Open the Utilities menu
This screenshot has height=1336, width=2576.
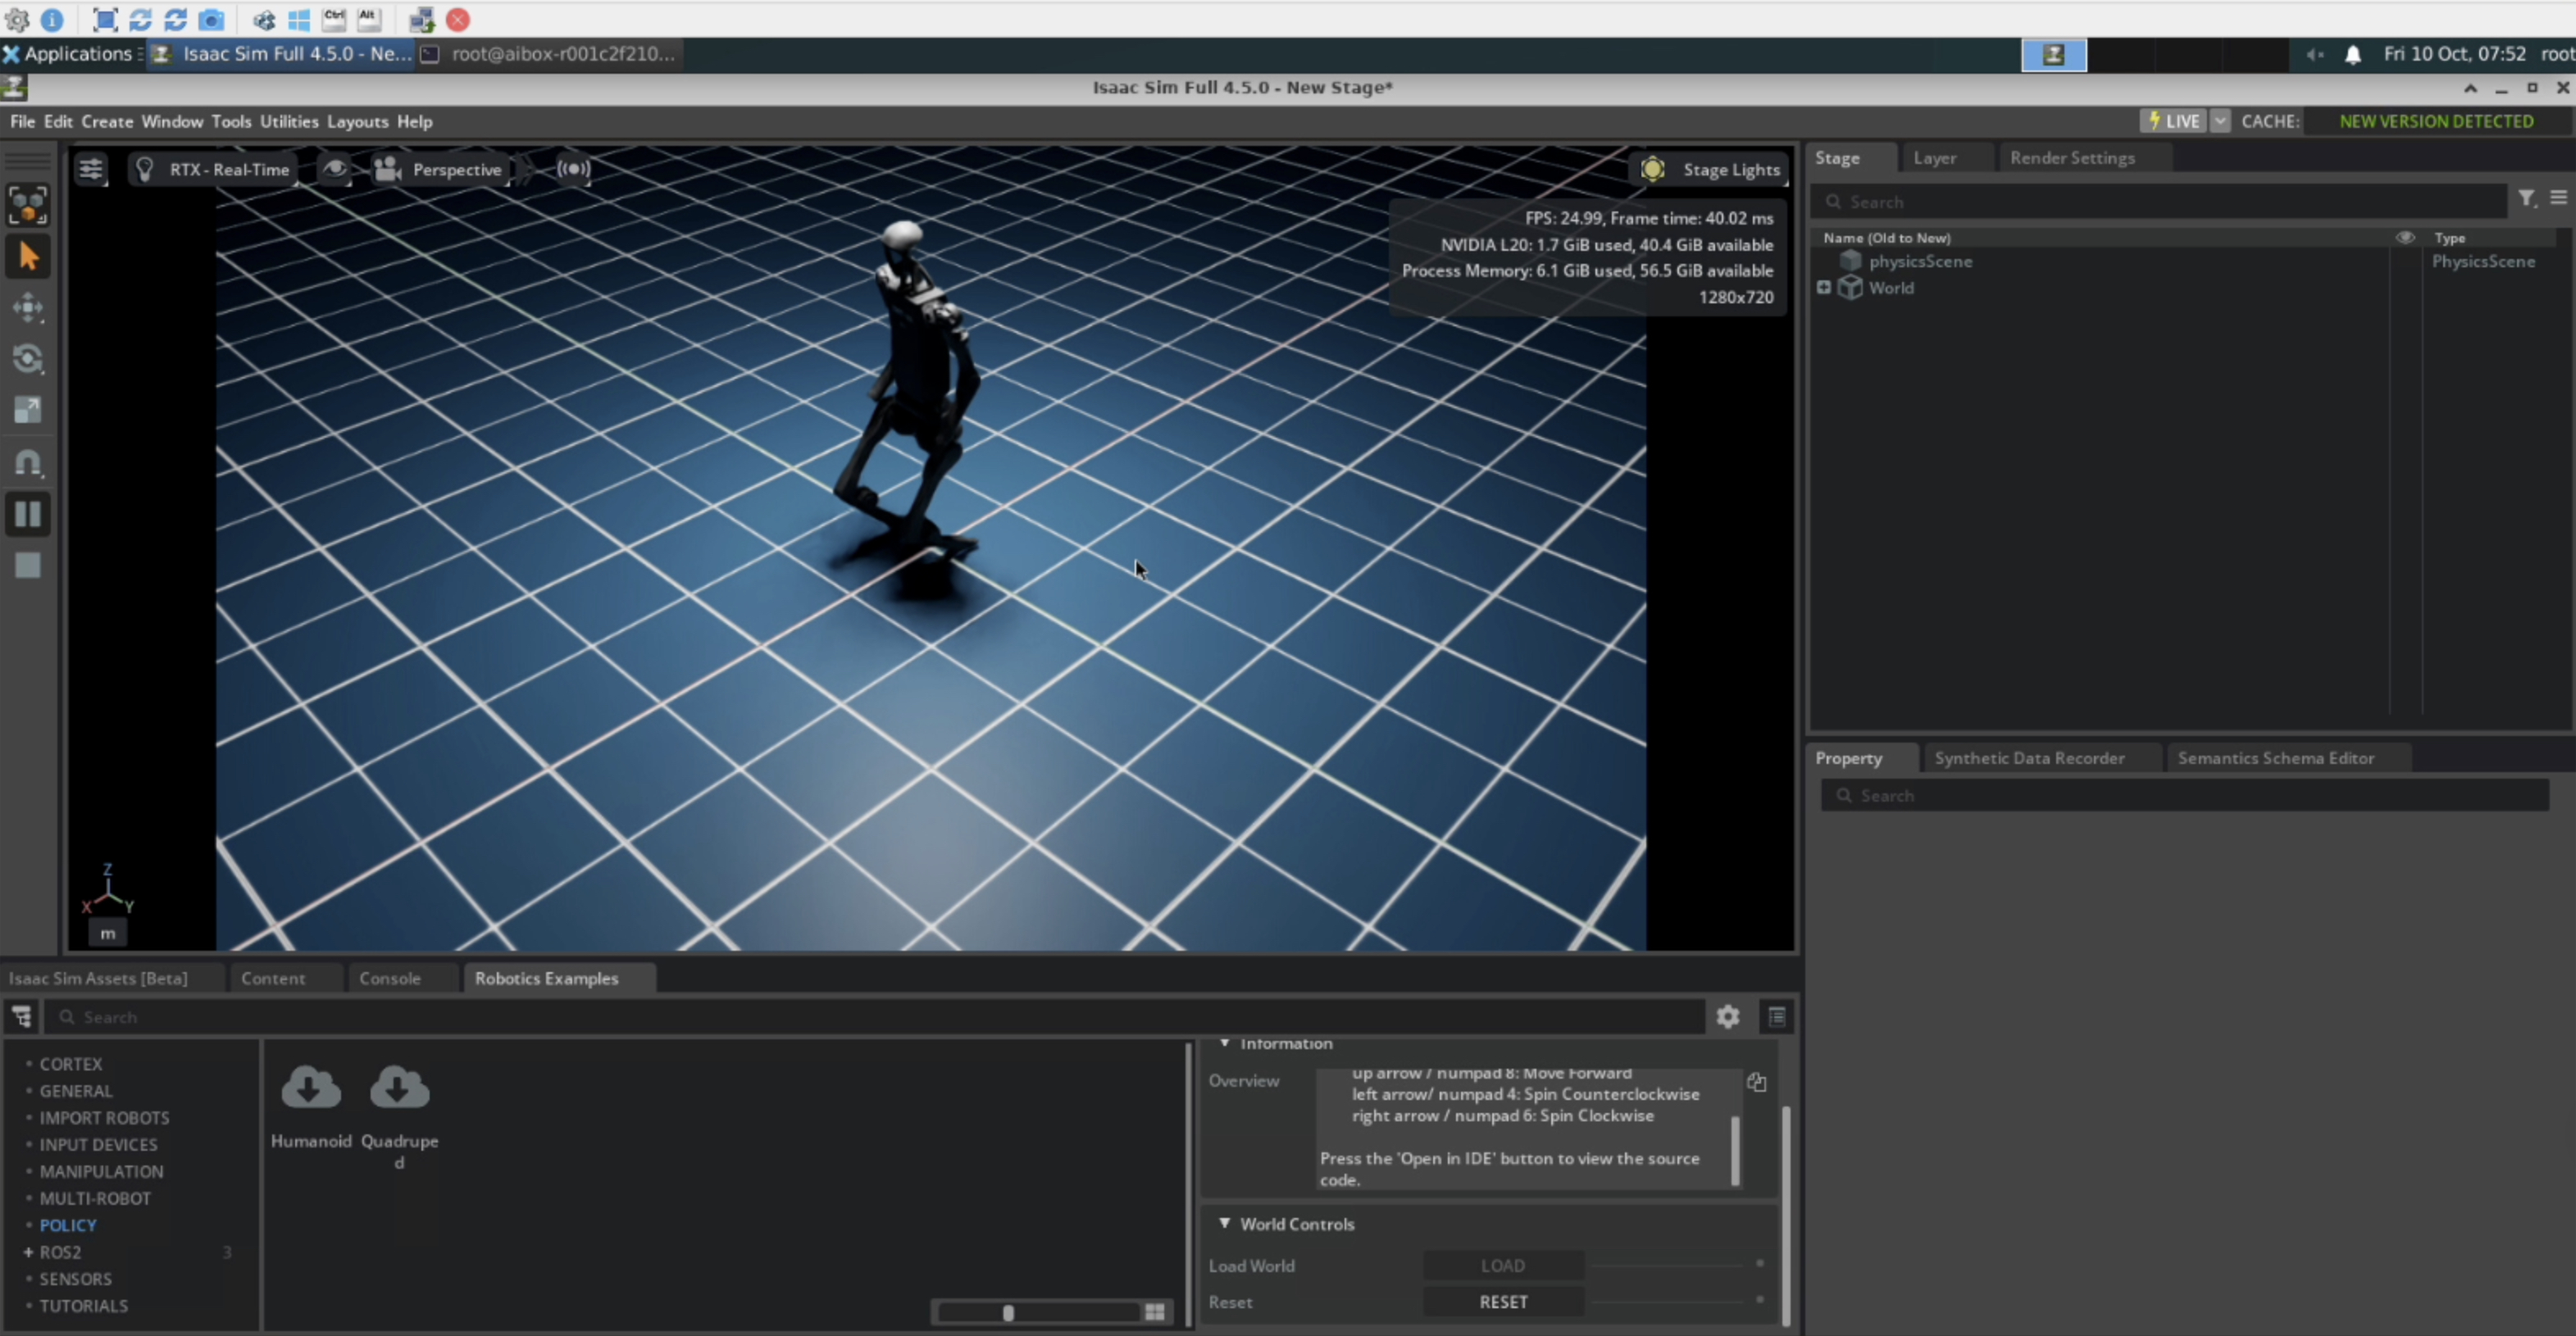(289, 121)
